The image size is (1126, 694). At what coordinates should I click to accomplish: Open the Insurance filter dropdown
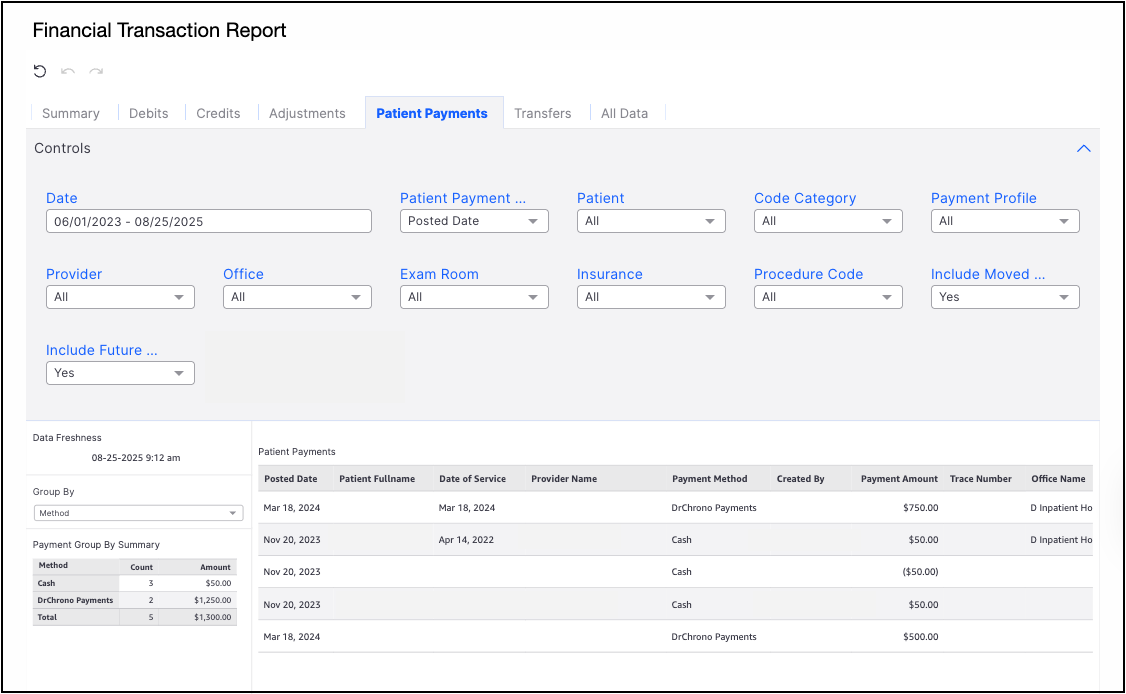pos(651,297)
